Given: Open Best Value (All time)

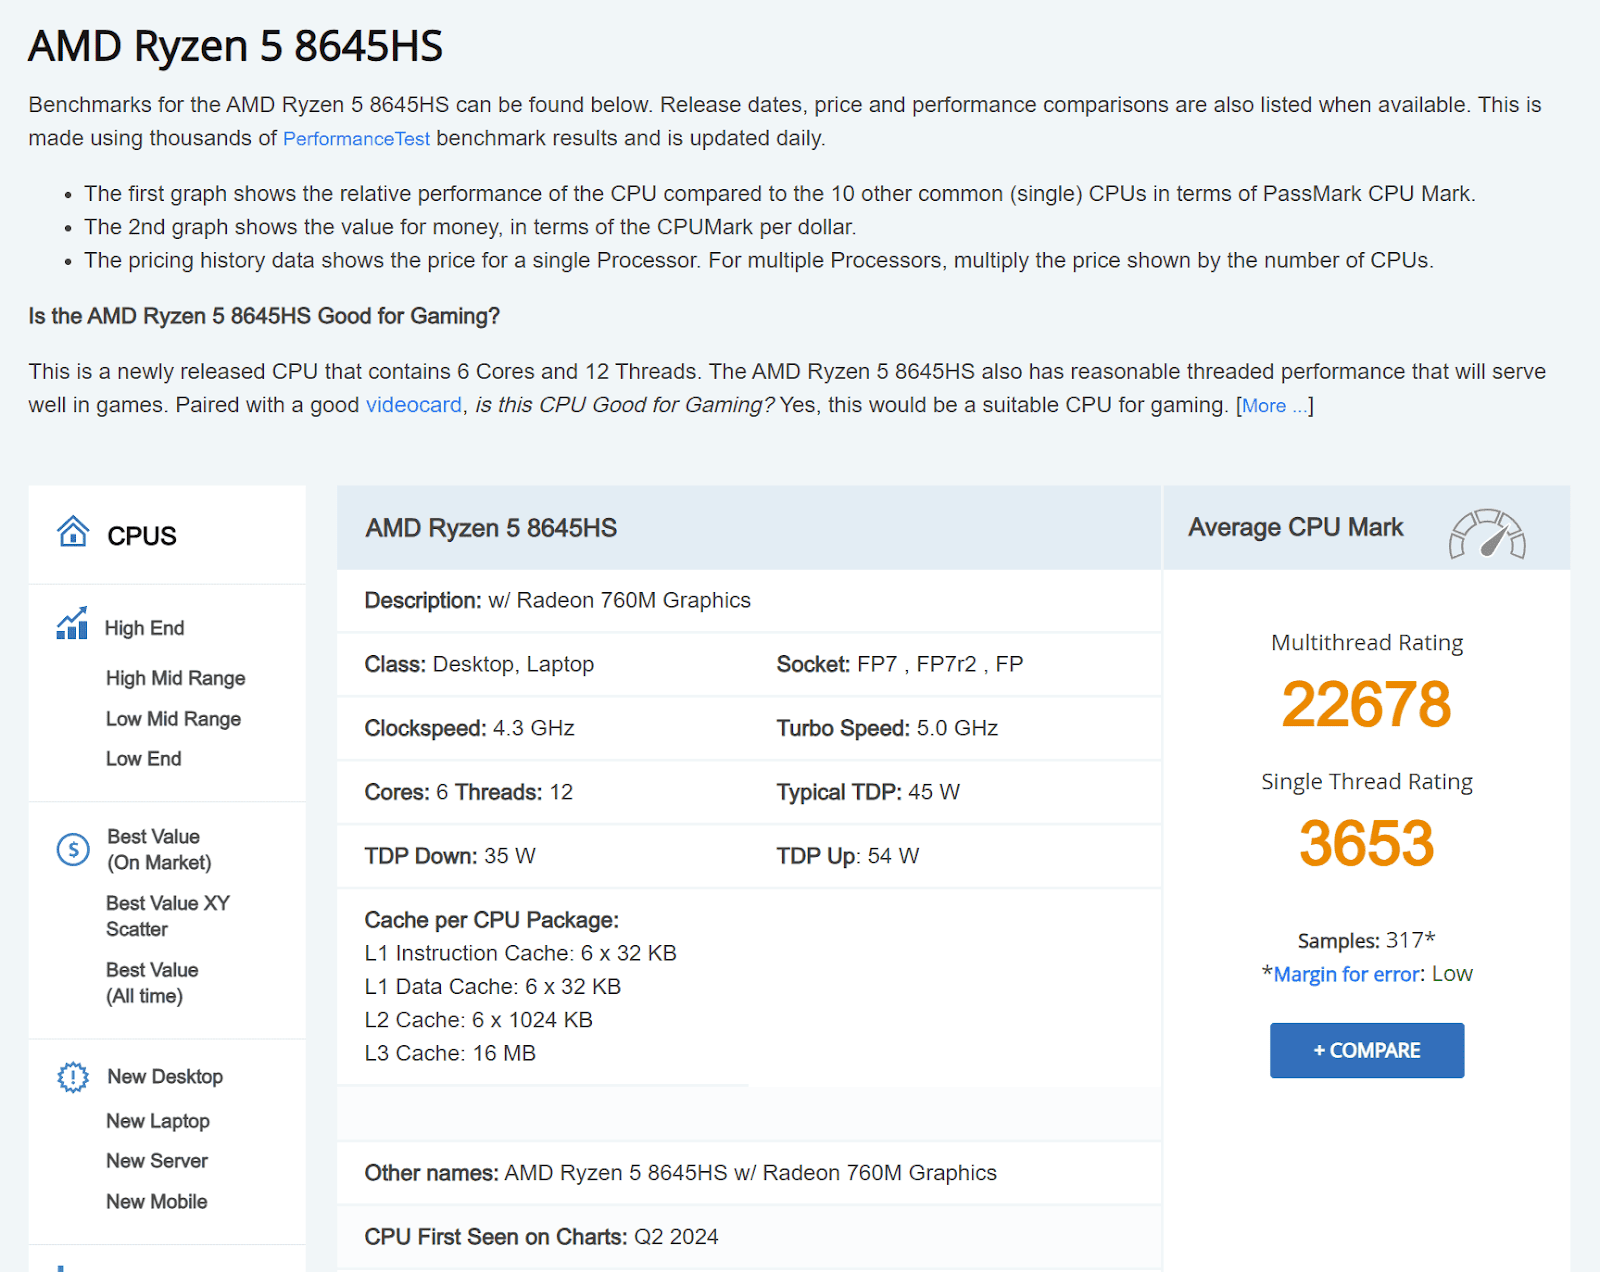Looking at the screenshot, I should [x=152, y=983].
